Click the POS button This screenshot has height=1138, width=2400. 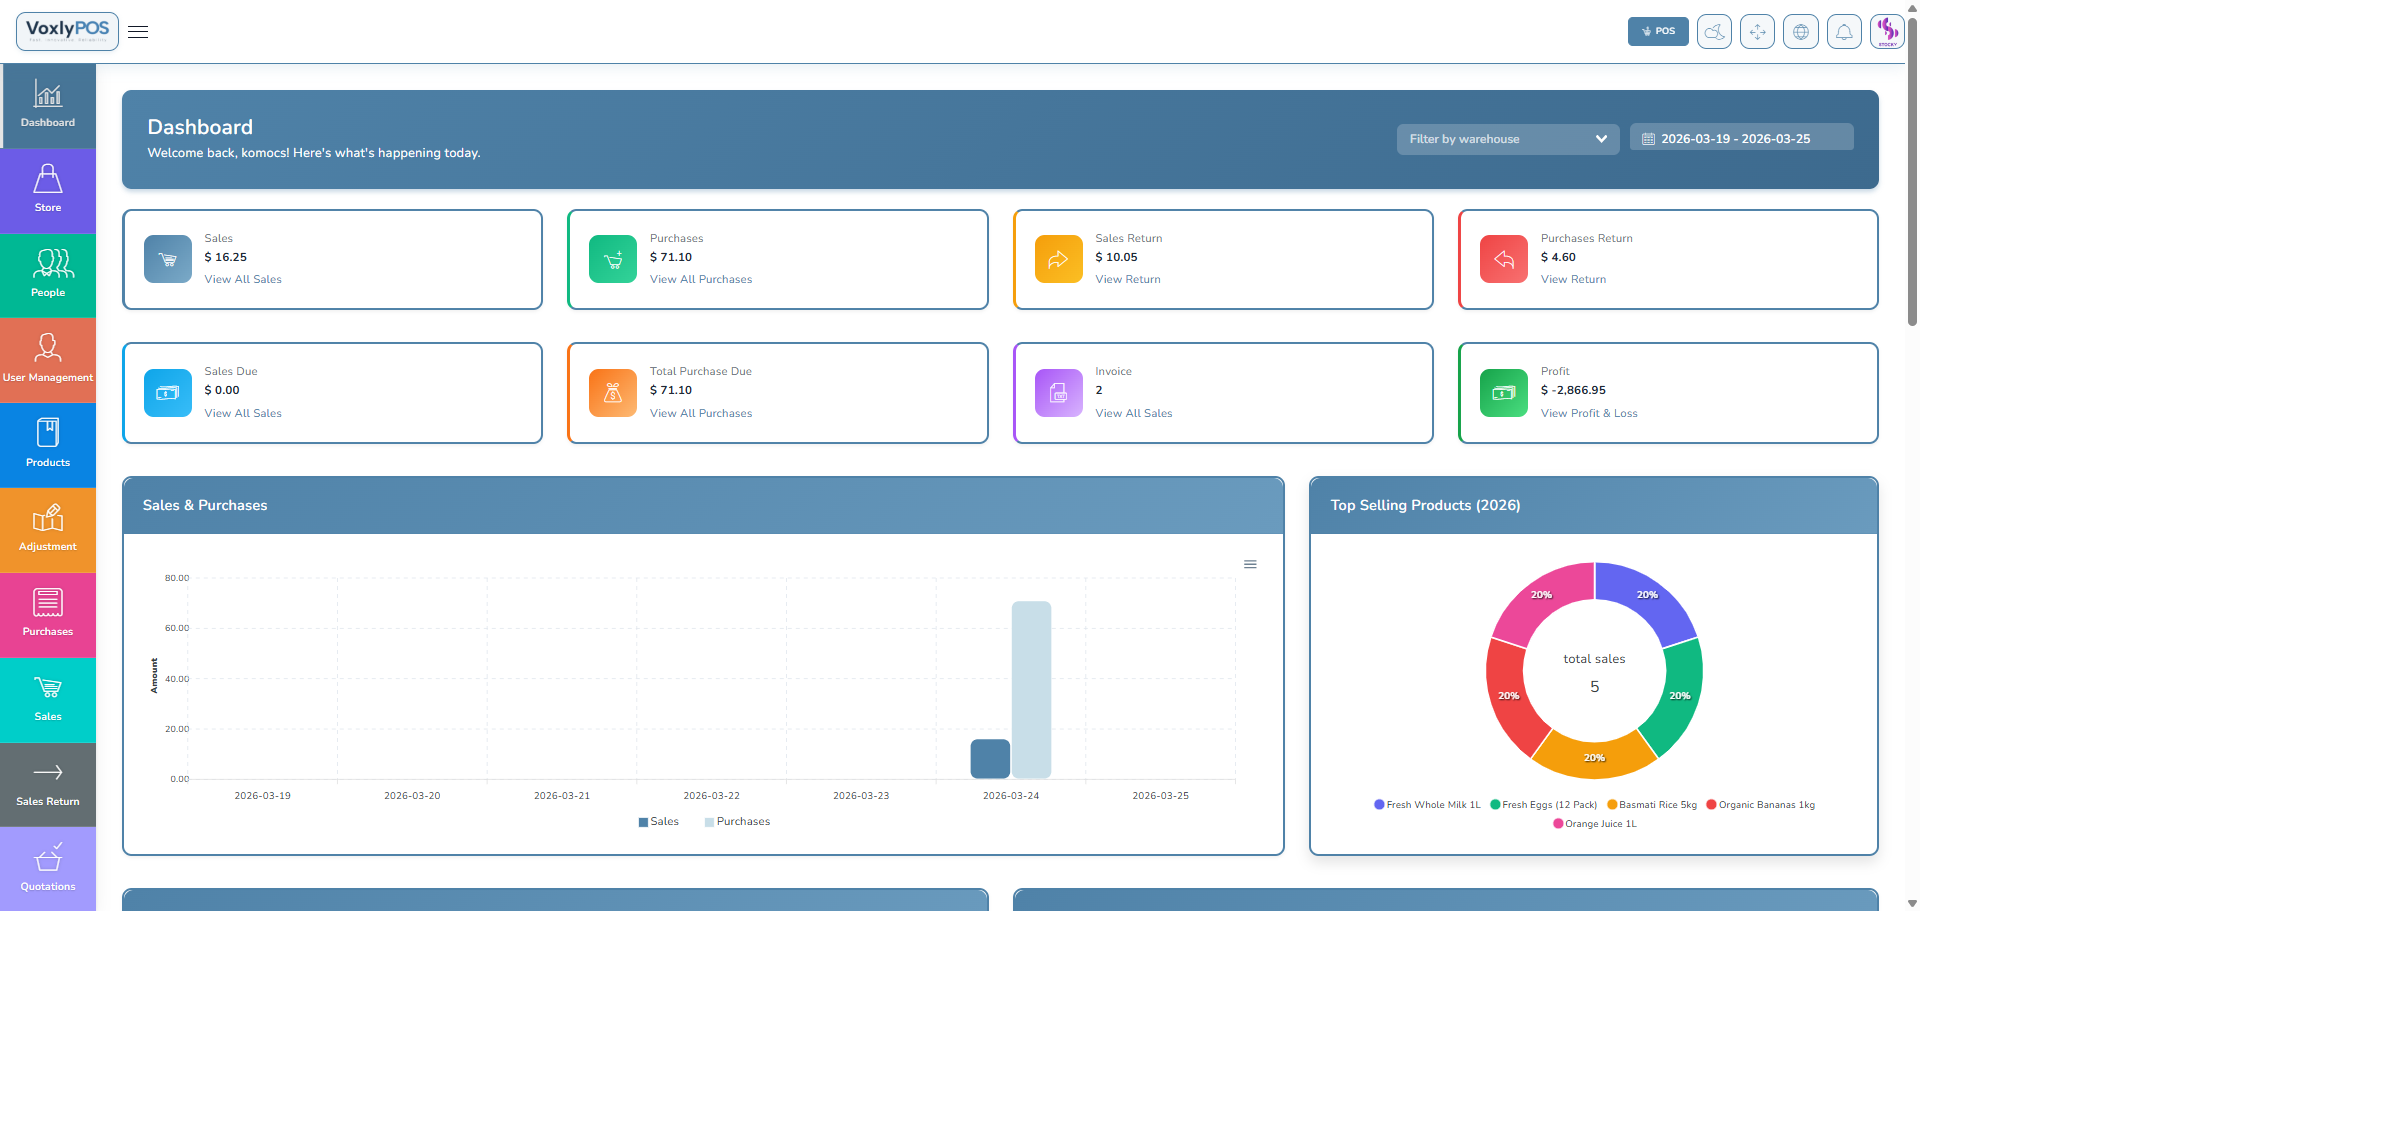(1658, 31)
